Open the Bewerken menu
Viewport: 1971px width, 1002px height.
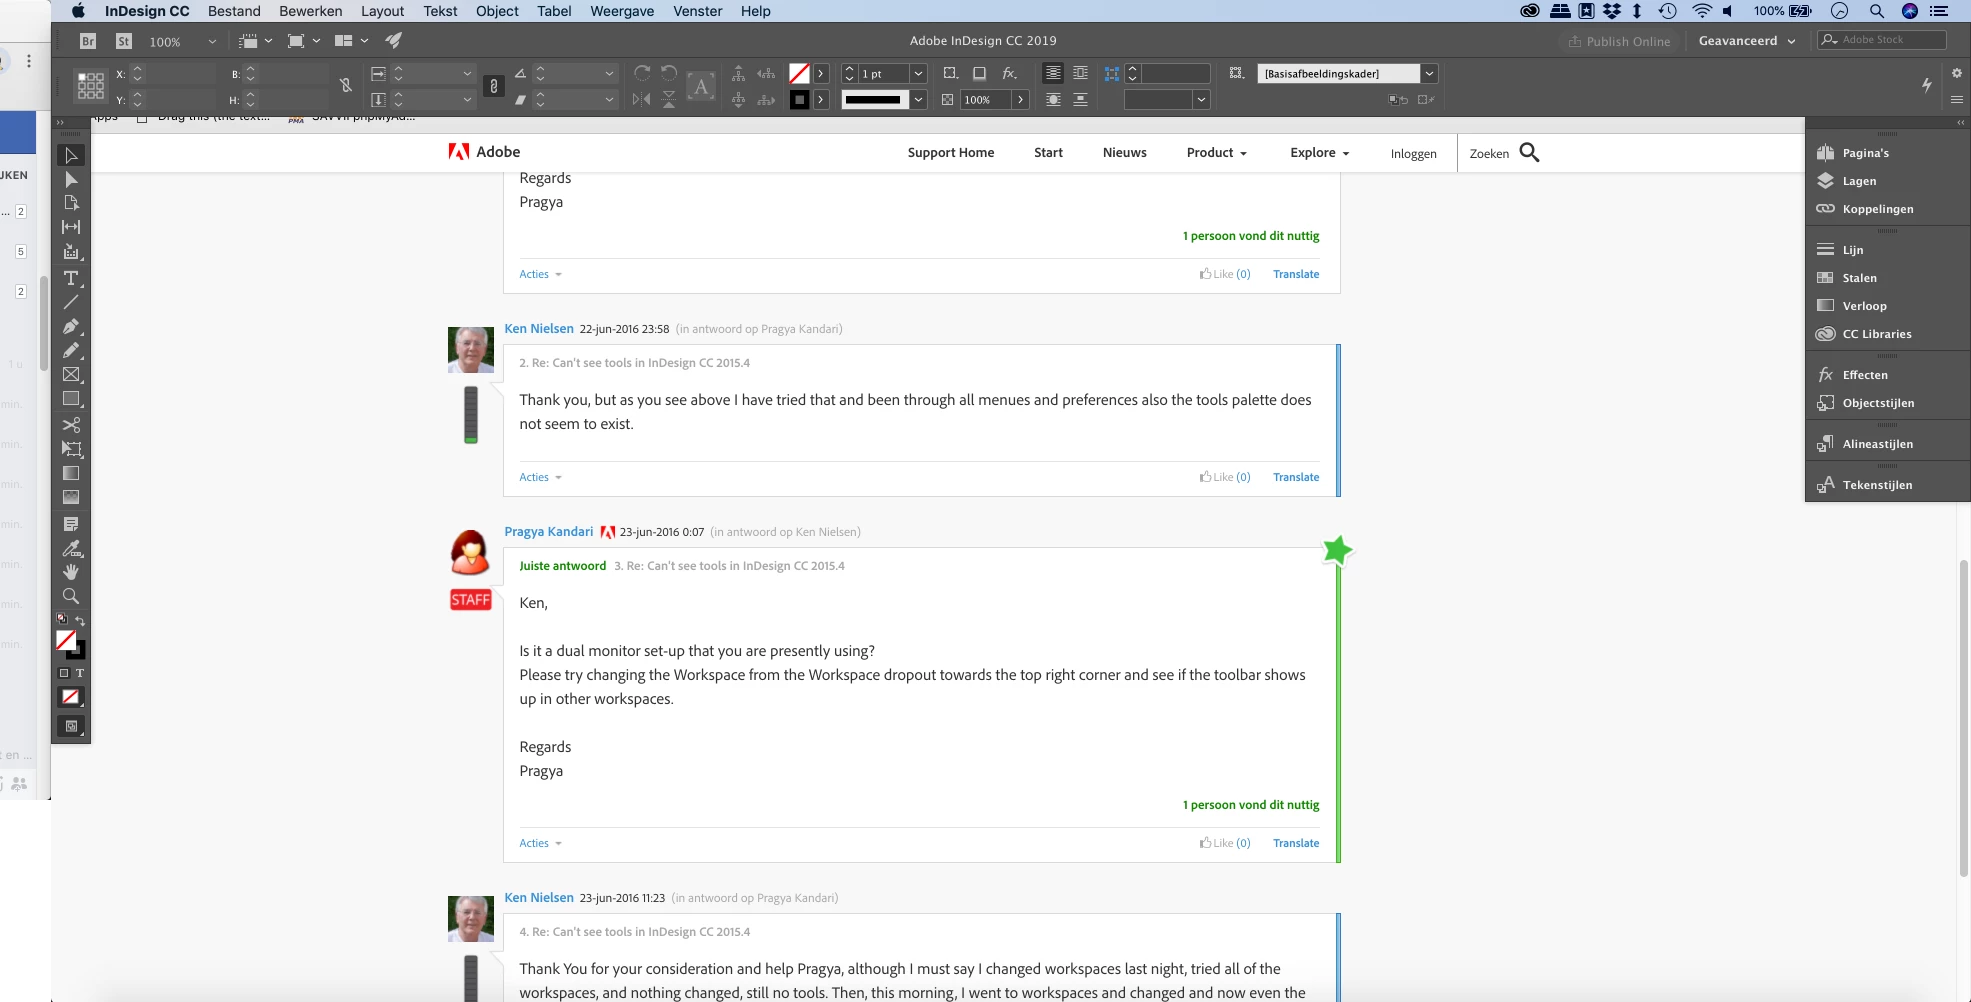[x=310, y=11]
